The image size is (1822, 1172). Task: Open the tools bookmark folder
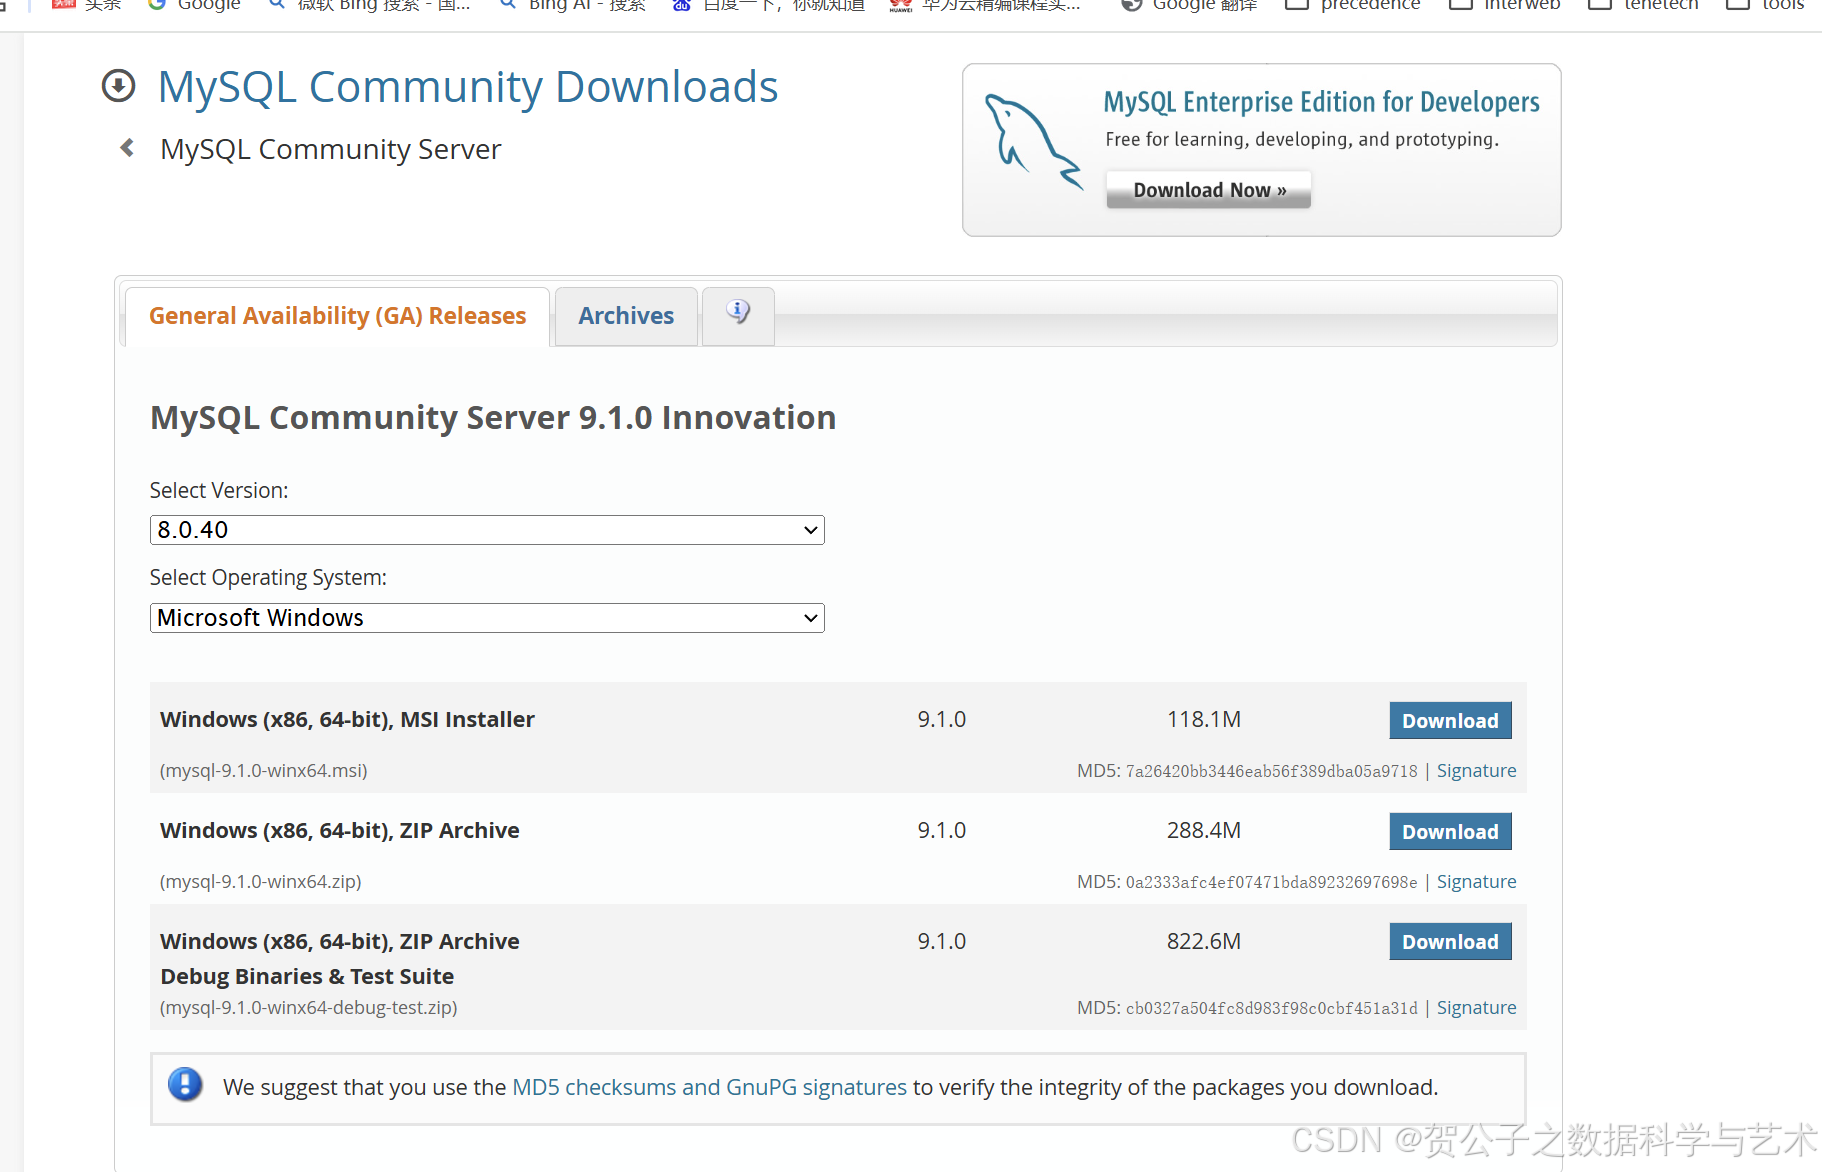point(1766,5)
